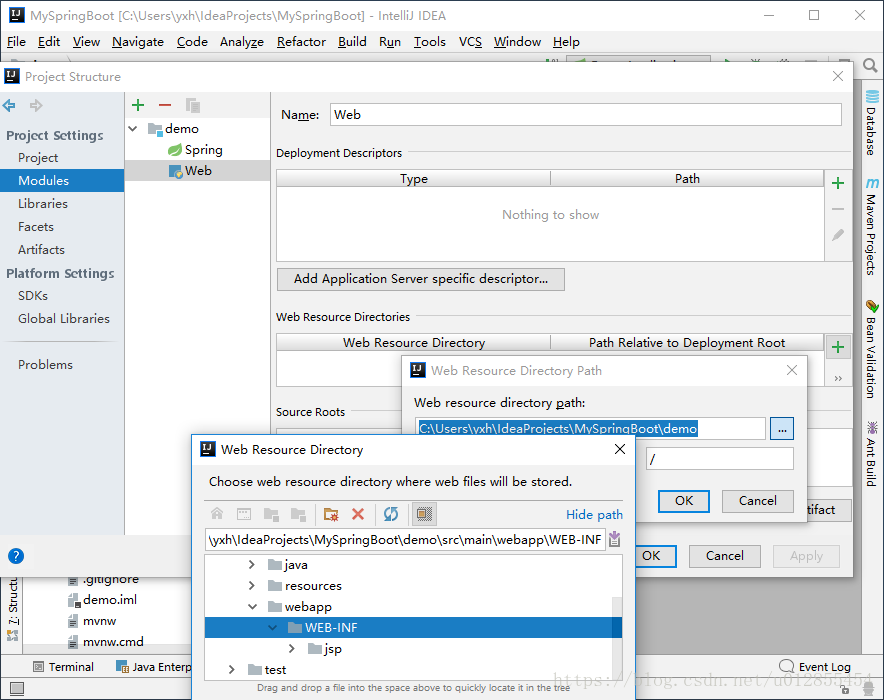Click the edit pencil icon for descriptors
Screen dimensions: 884x700
(838, 234)
